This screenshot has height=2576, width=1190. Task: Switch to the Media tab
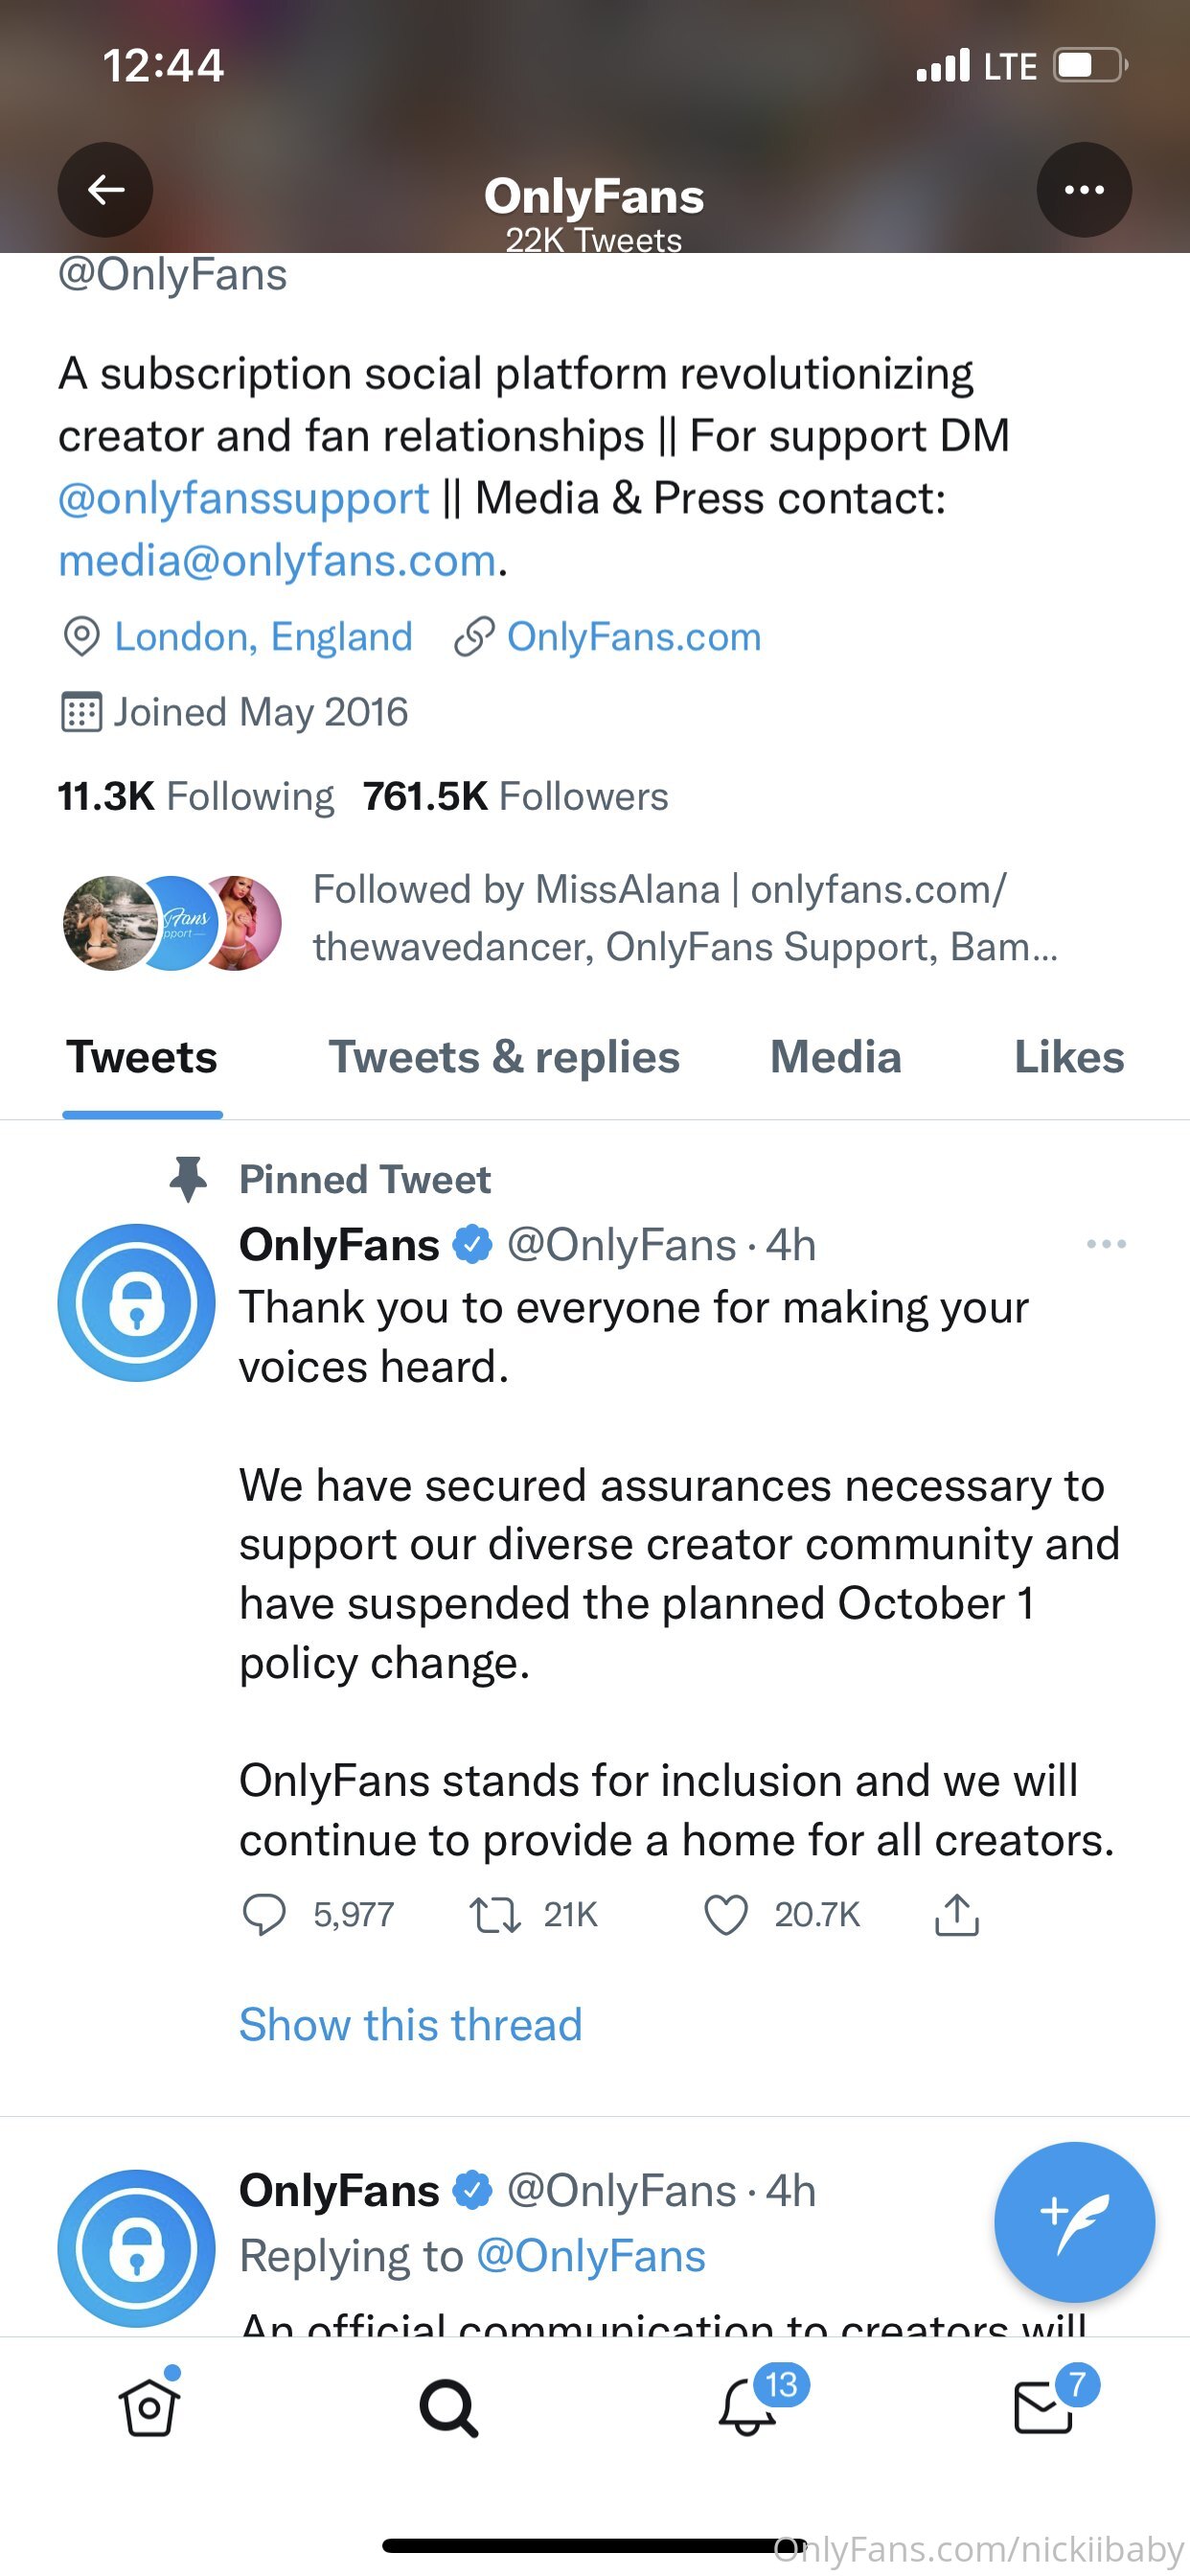(835, 1058)
